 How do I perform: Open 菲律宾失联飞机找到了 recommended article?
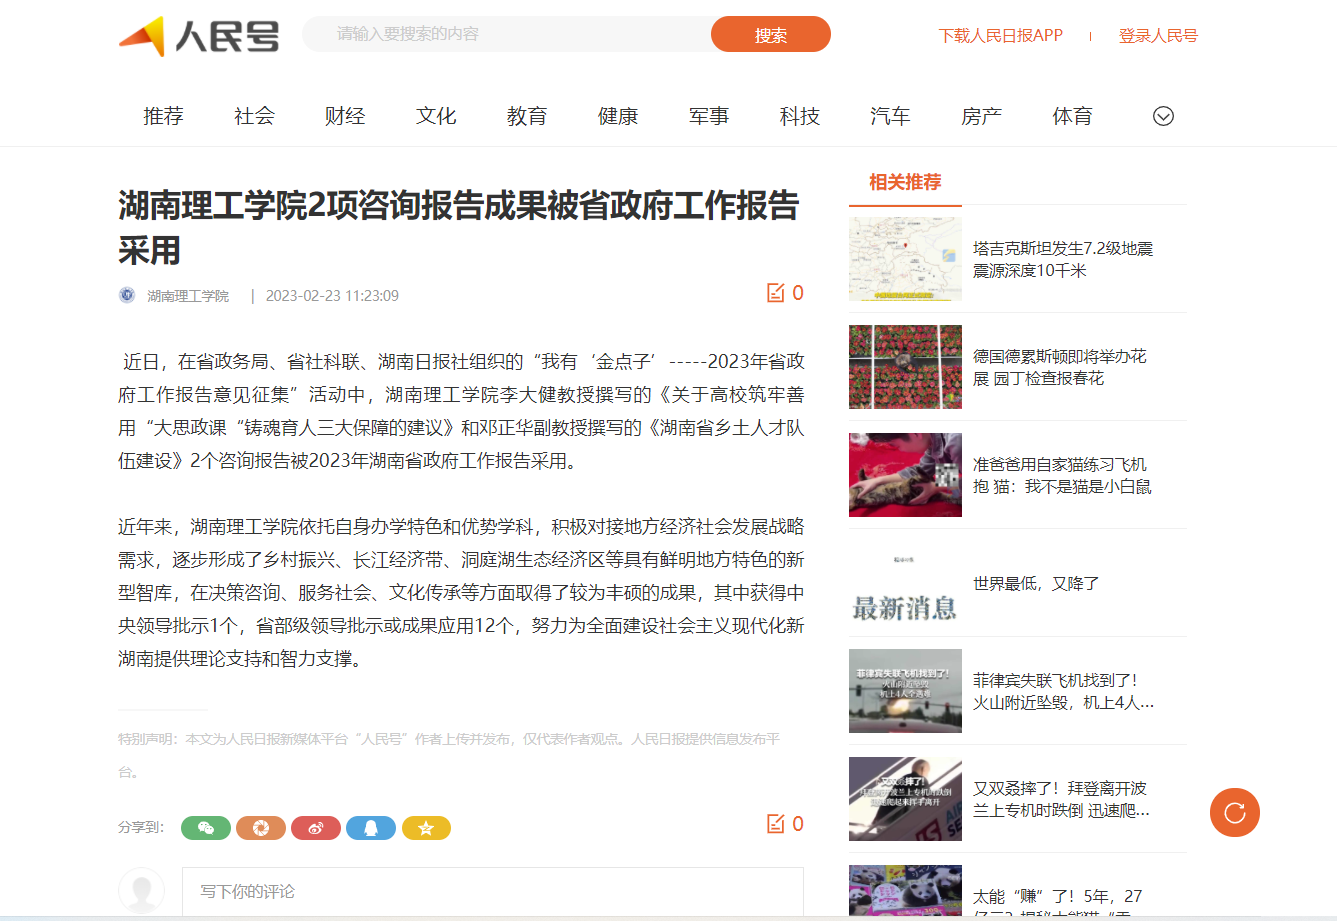click(1064, 691)
